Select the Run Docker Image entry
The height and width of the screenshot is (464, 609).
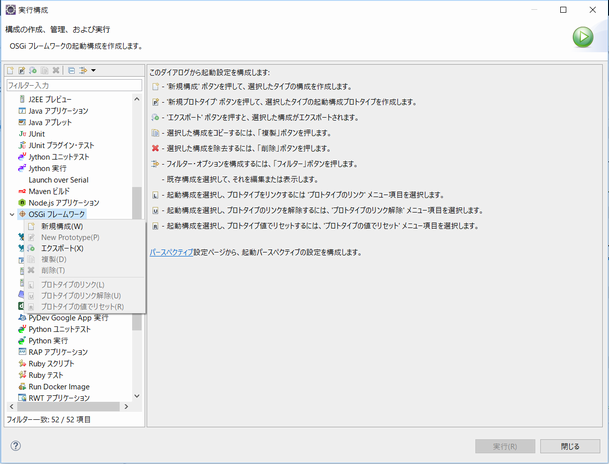pyautogui.click(x=58, y=387)
